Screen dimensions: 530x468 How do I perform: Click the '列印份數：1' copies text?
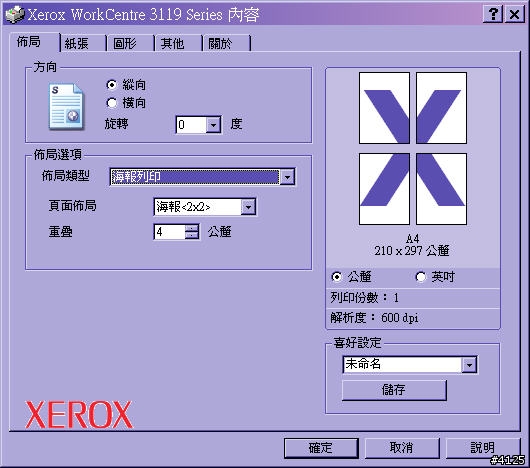coord(365,298)
